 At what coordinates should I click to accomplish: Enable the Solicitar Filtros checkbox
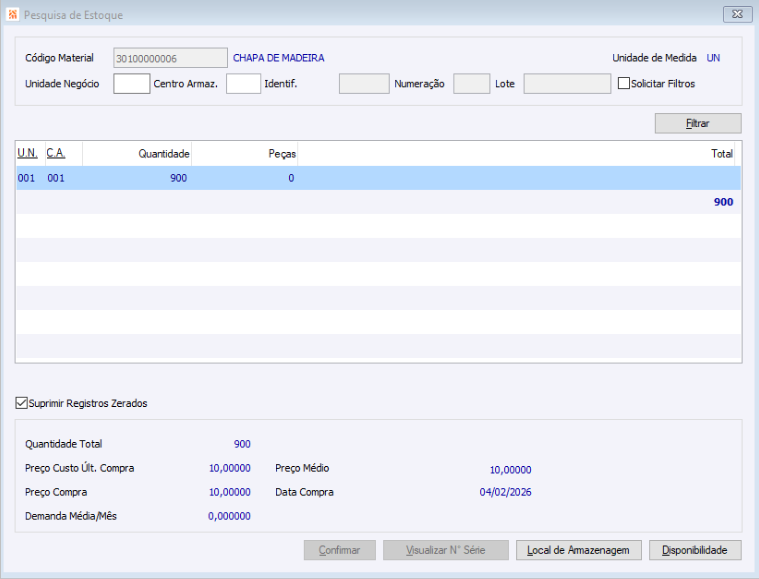click(x=623, y=83)
